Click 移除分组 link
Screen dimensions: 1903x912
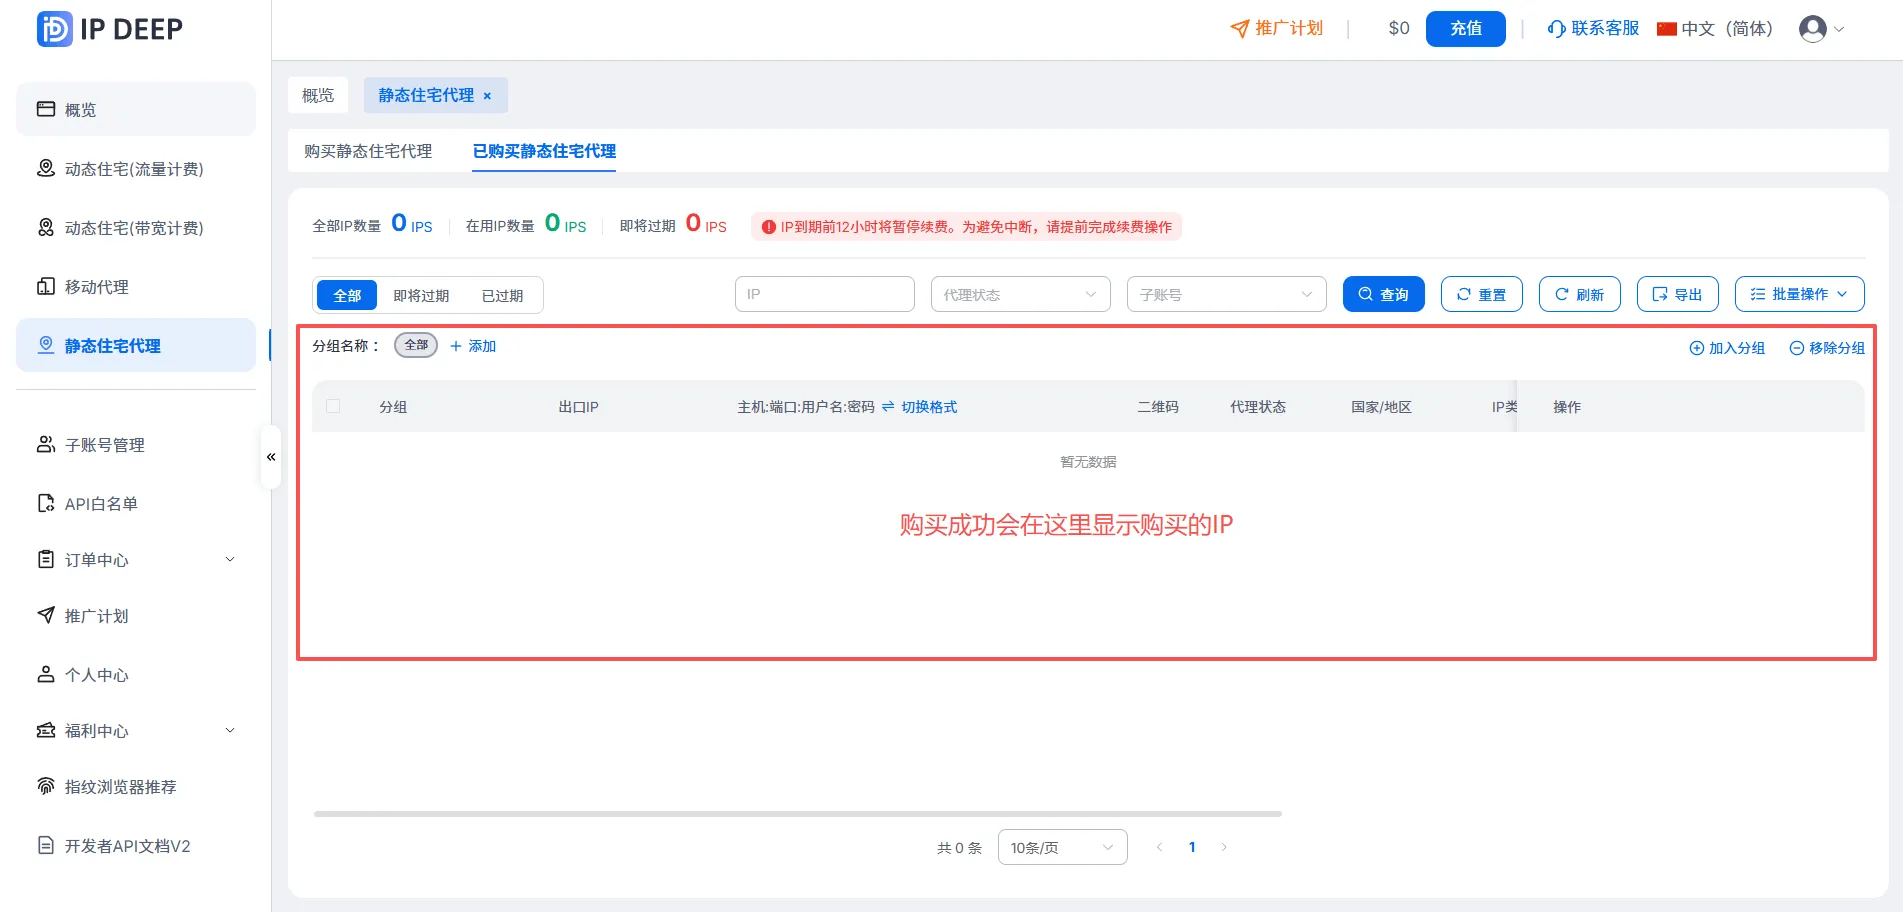1827,348
